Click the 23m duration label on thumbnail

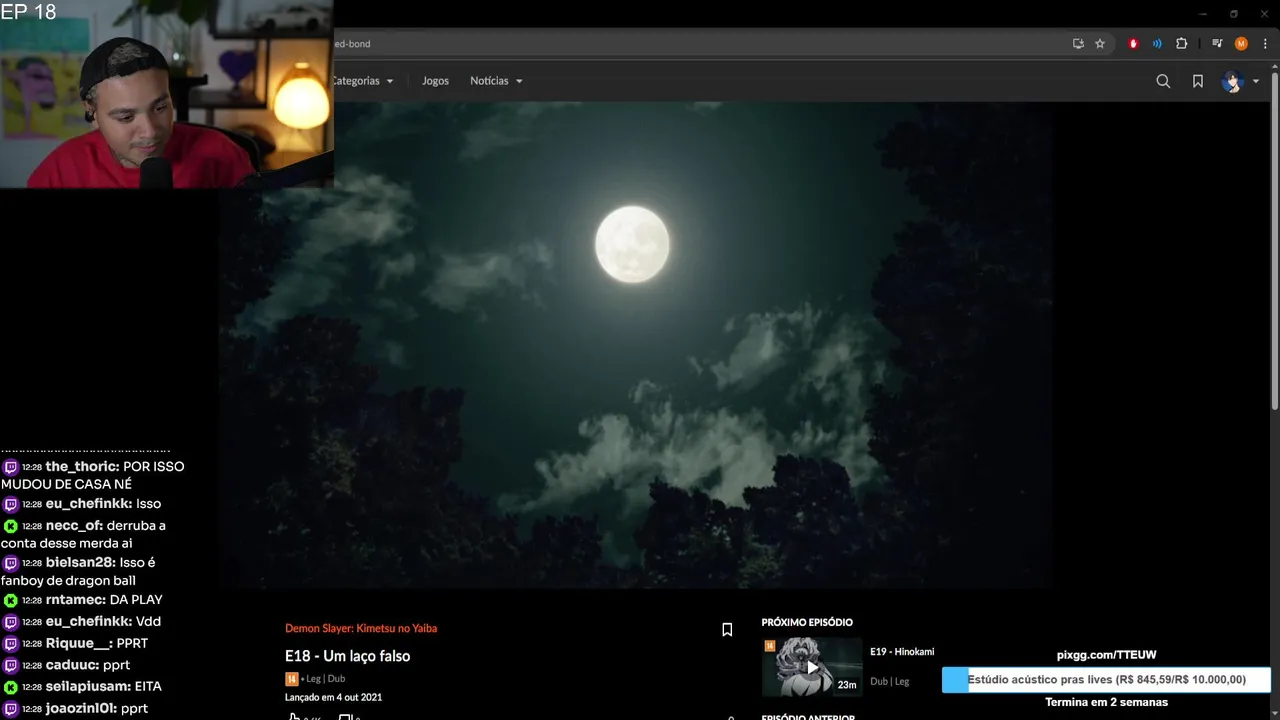[847, 685]
